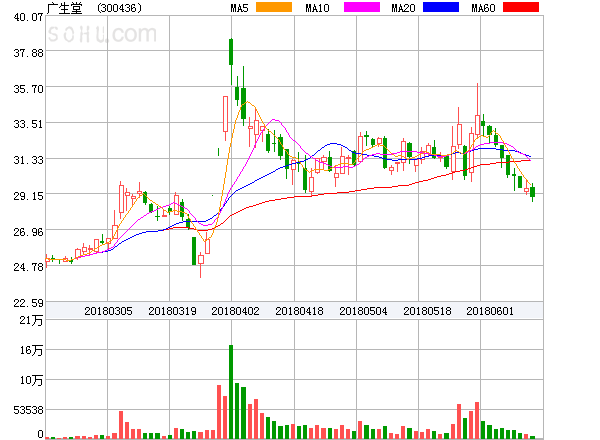Click the 10万 volume axis label

pyautogui.click(x=31, y=380)
